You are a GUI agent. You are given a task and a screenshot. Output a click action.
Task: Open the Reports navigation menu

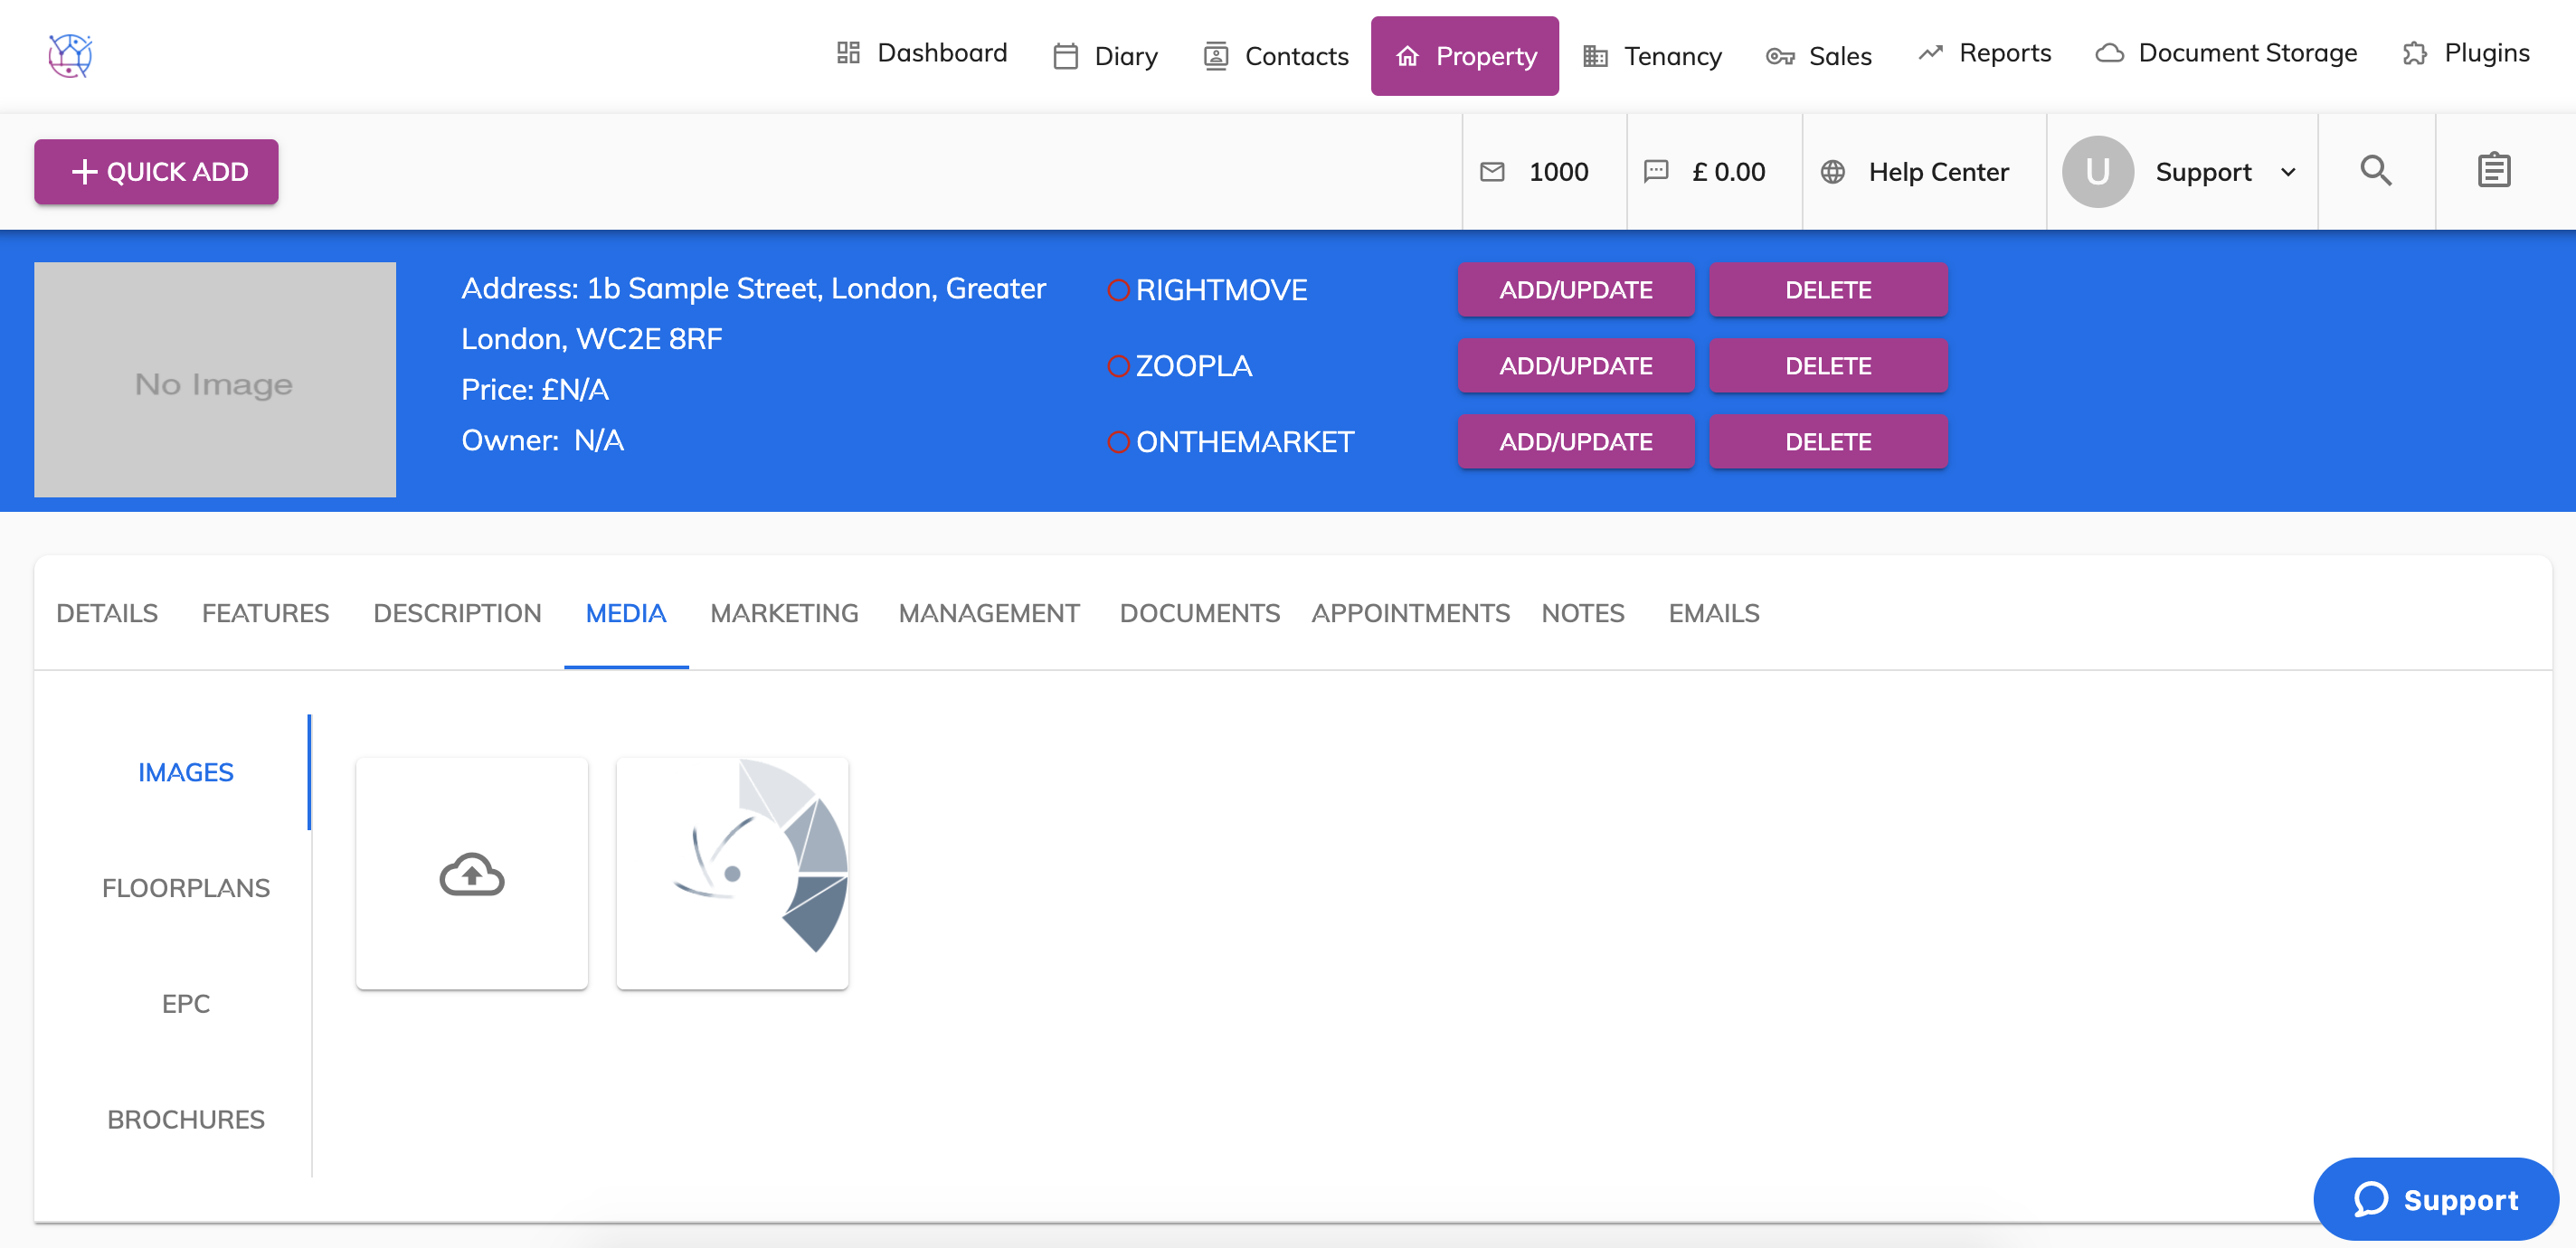point(1984,53)
